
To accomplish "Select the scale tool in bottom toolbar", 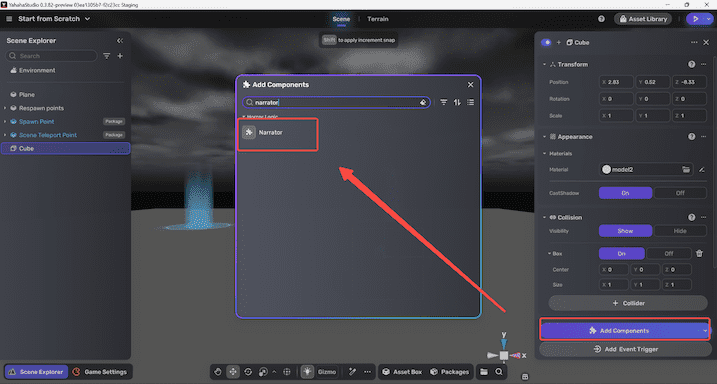I will coord(263,372).
